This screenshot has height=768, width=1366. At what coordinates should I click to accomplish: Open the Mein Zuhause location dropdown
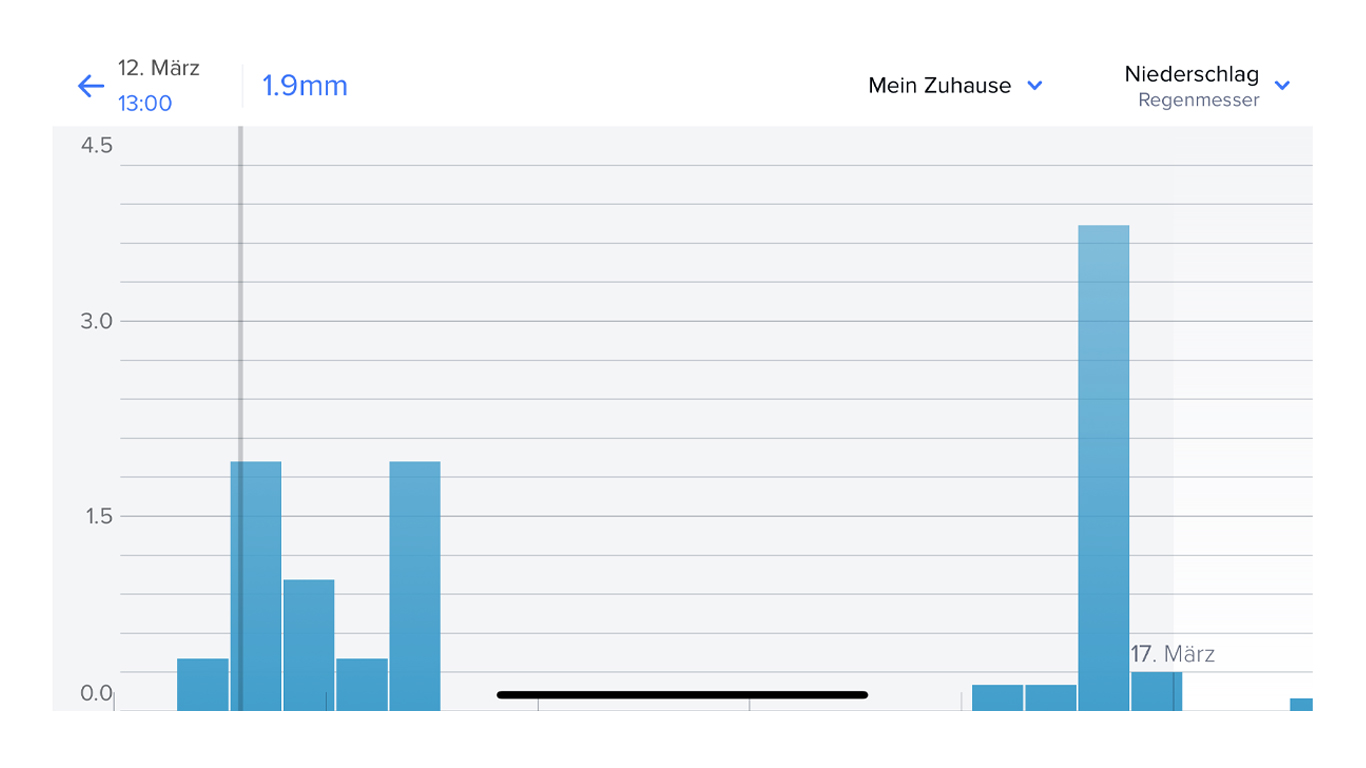coord(940,86)
